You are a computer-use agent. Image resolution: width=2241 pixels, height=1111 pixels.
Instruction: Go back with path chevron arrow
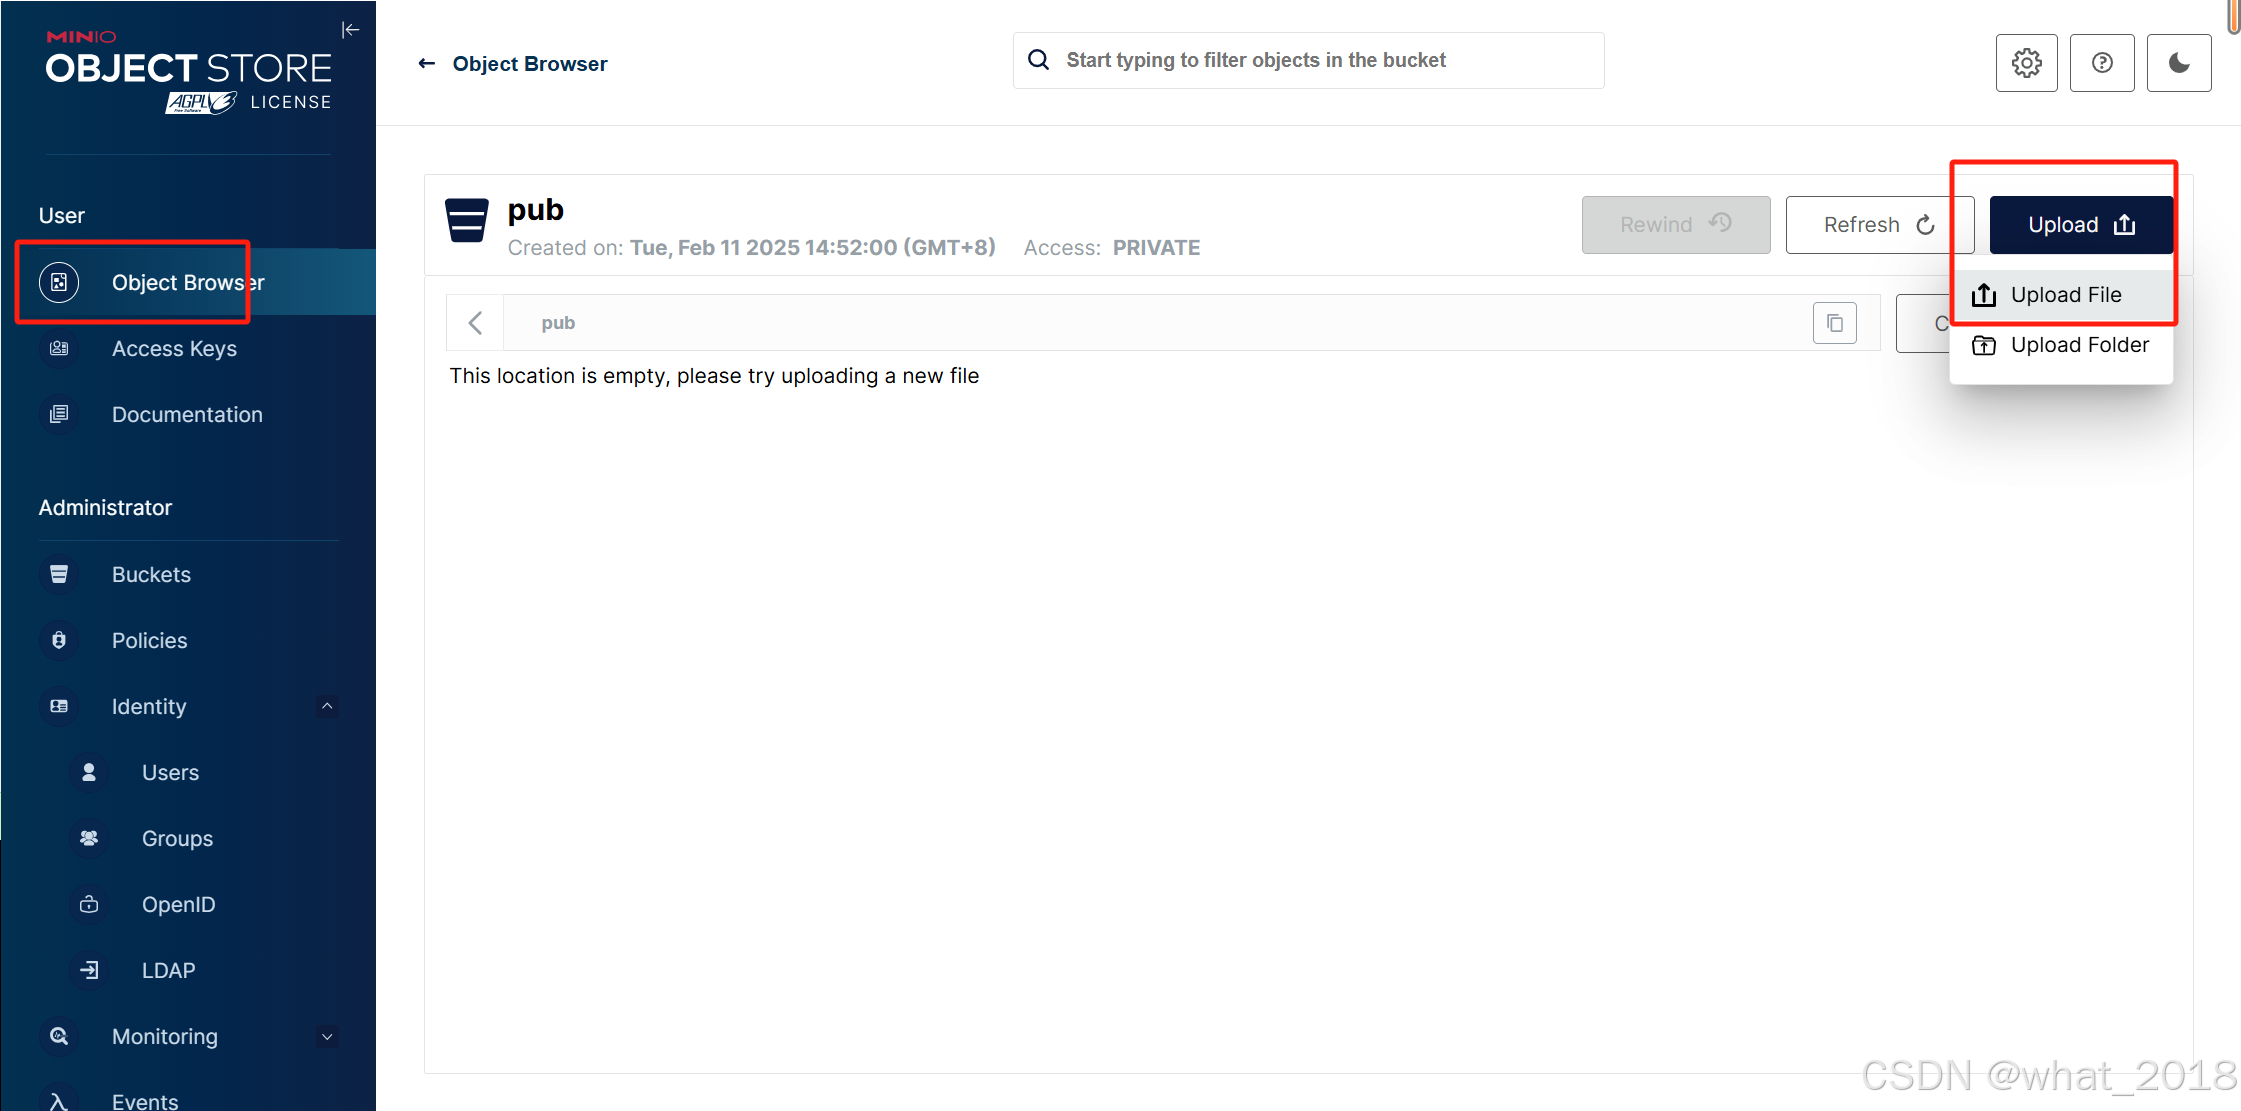[475, 323]
